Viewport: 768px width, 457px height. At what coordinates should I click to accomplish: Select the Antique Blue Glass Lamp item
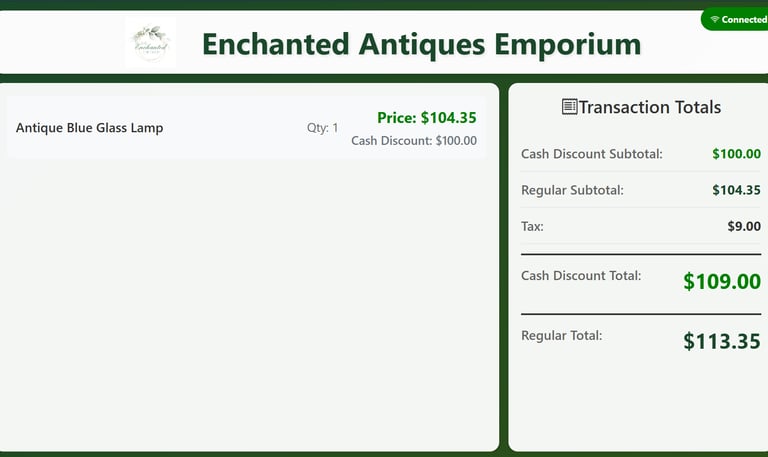click(x=90, y=128)
